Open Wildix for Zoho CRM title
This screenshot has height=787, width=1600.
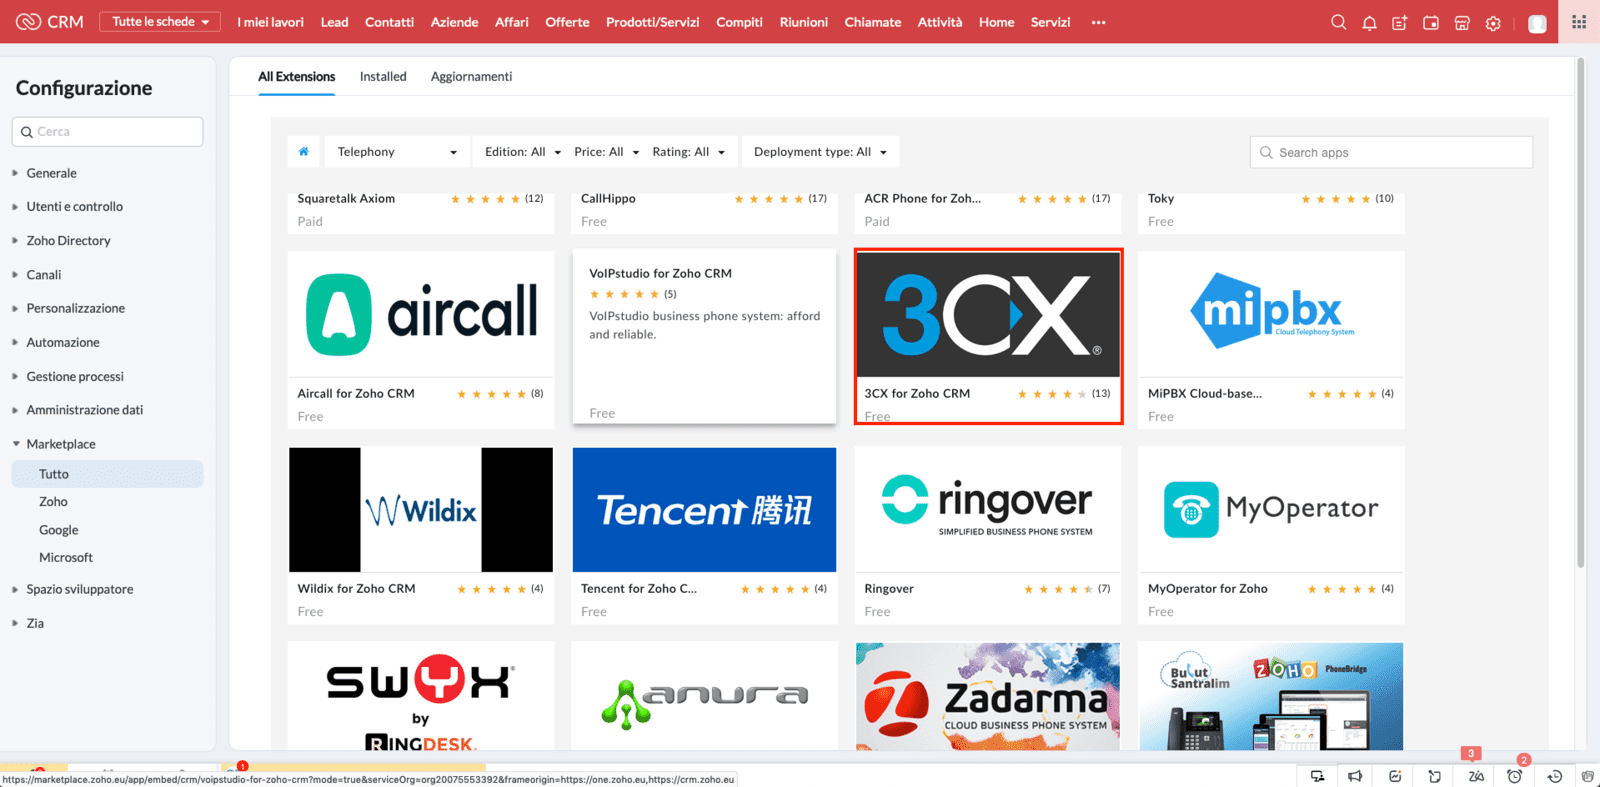356,589
